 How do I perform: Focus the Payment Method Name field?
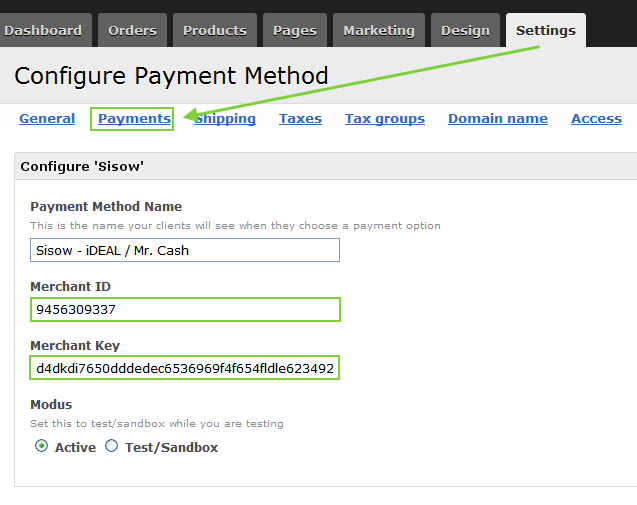pyautogui.click(x=185, y=250)
